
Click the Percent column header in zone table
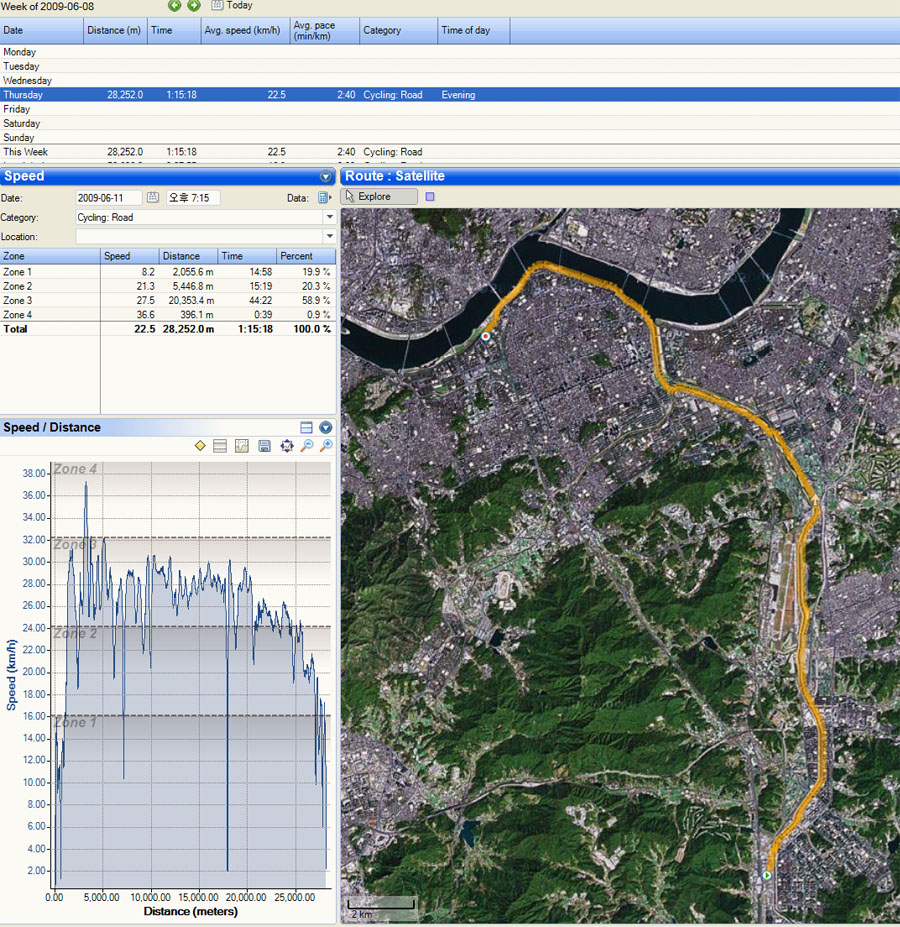(x=305, y=256)
